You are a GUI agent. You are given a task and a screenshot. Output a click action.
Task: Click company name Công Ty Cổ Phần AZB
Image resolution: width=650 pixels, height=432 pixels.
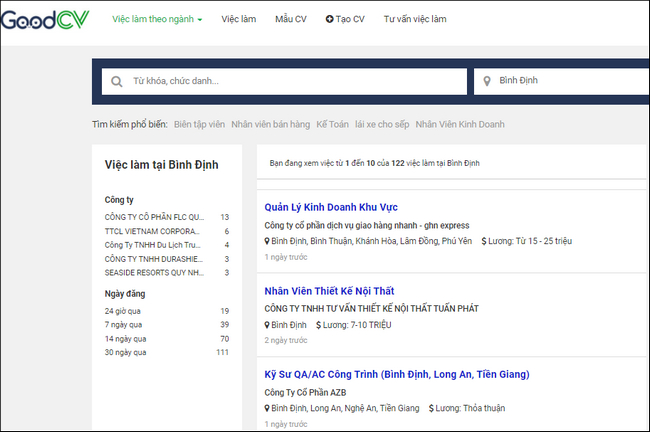[305, 392]
